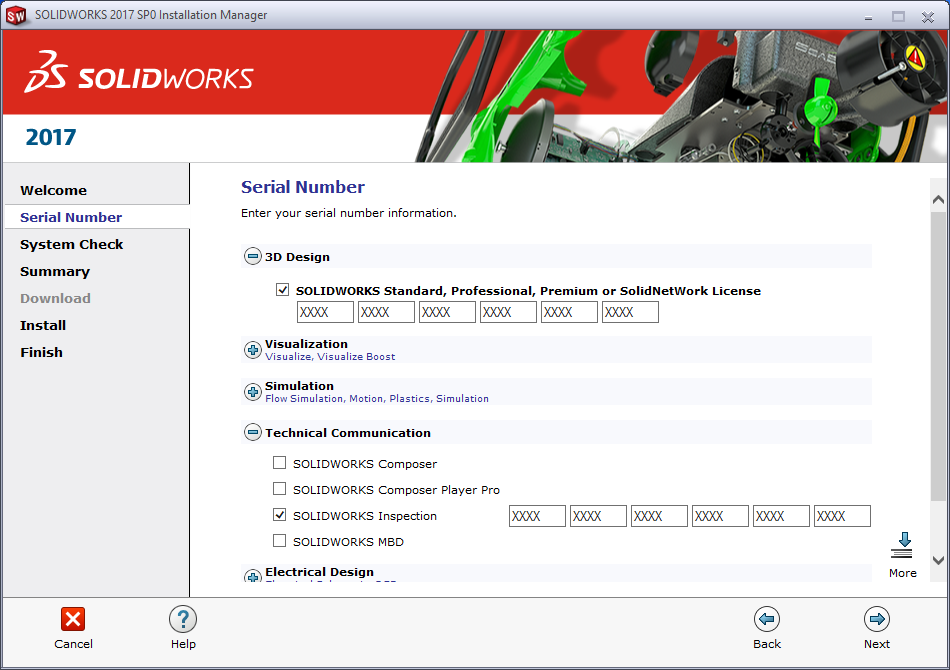Image resolution: width=950 pixels, height=670 pixels.
Task: Maximize the Installation Manager window
Action: (899, 17)
